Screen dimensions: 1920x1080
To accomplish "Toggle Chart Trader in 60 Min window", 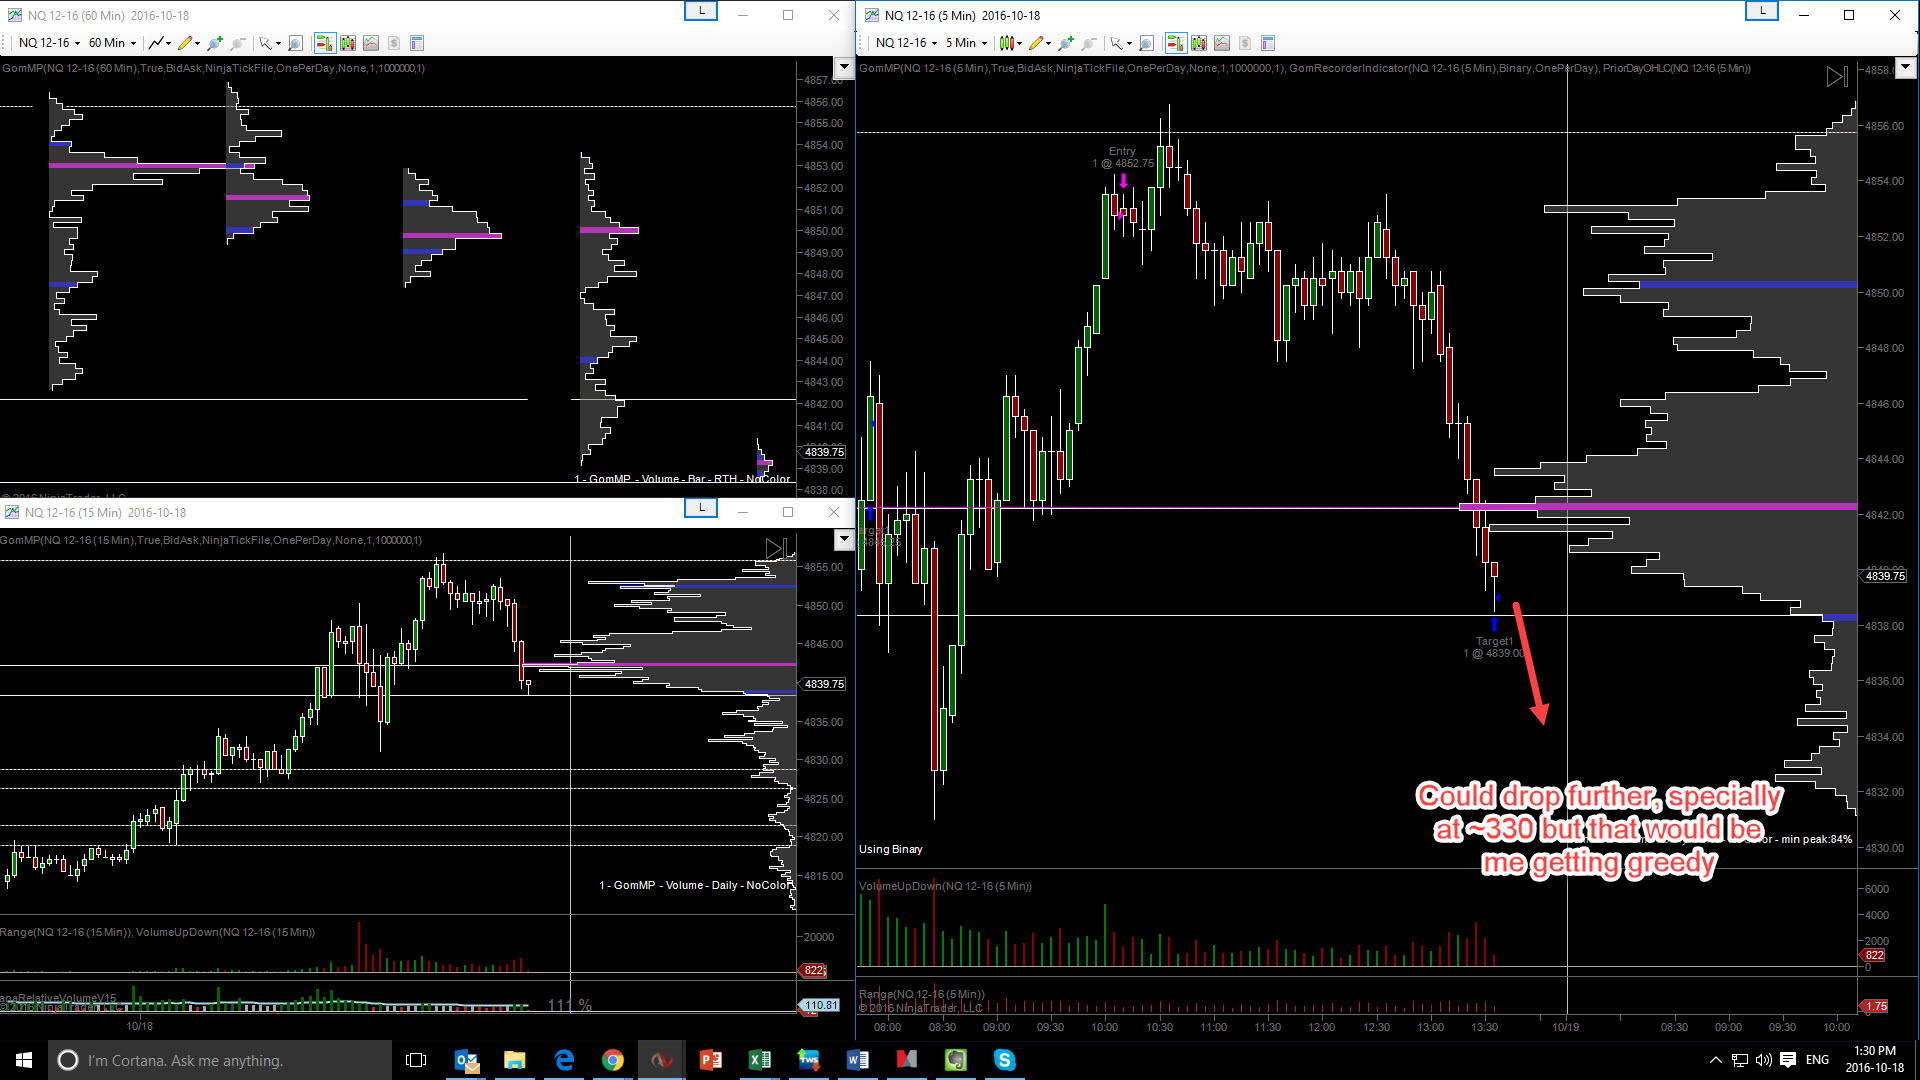I will (324, 43).
